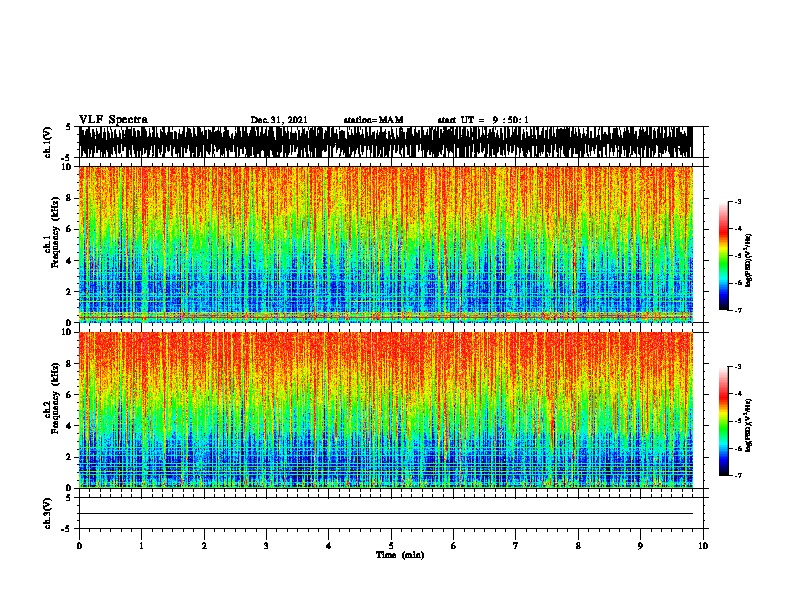Click the ch.2 colorbar log(PSD) label
Screen dimensions: 792x612
pos(749,425)
